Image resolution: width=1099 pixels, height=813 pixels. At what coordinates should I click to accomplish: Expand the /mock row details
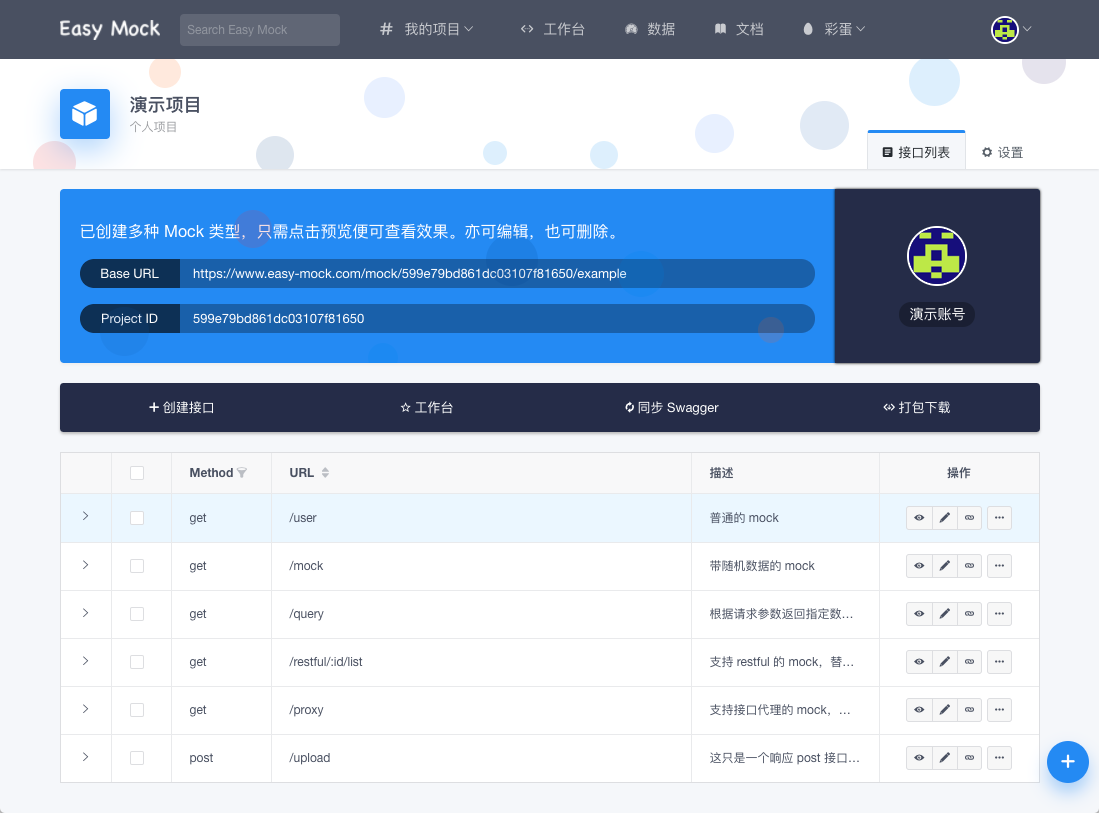86,565
